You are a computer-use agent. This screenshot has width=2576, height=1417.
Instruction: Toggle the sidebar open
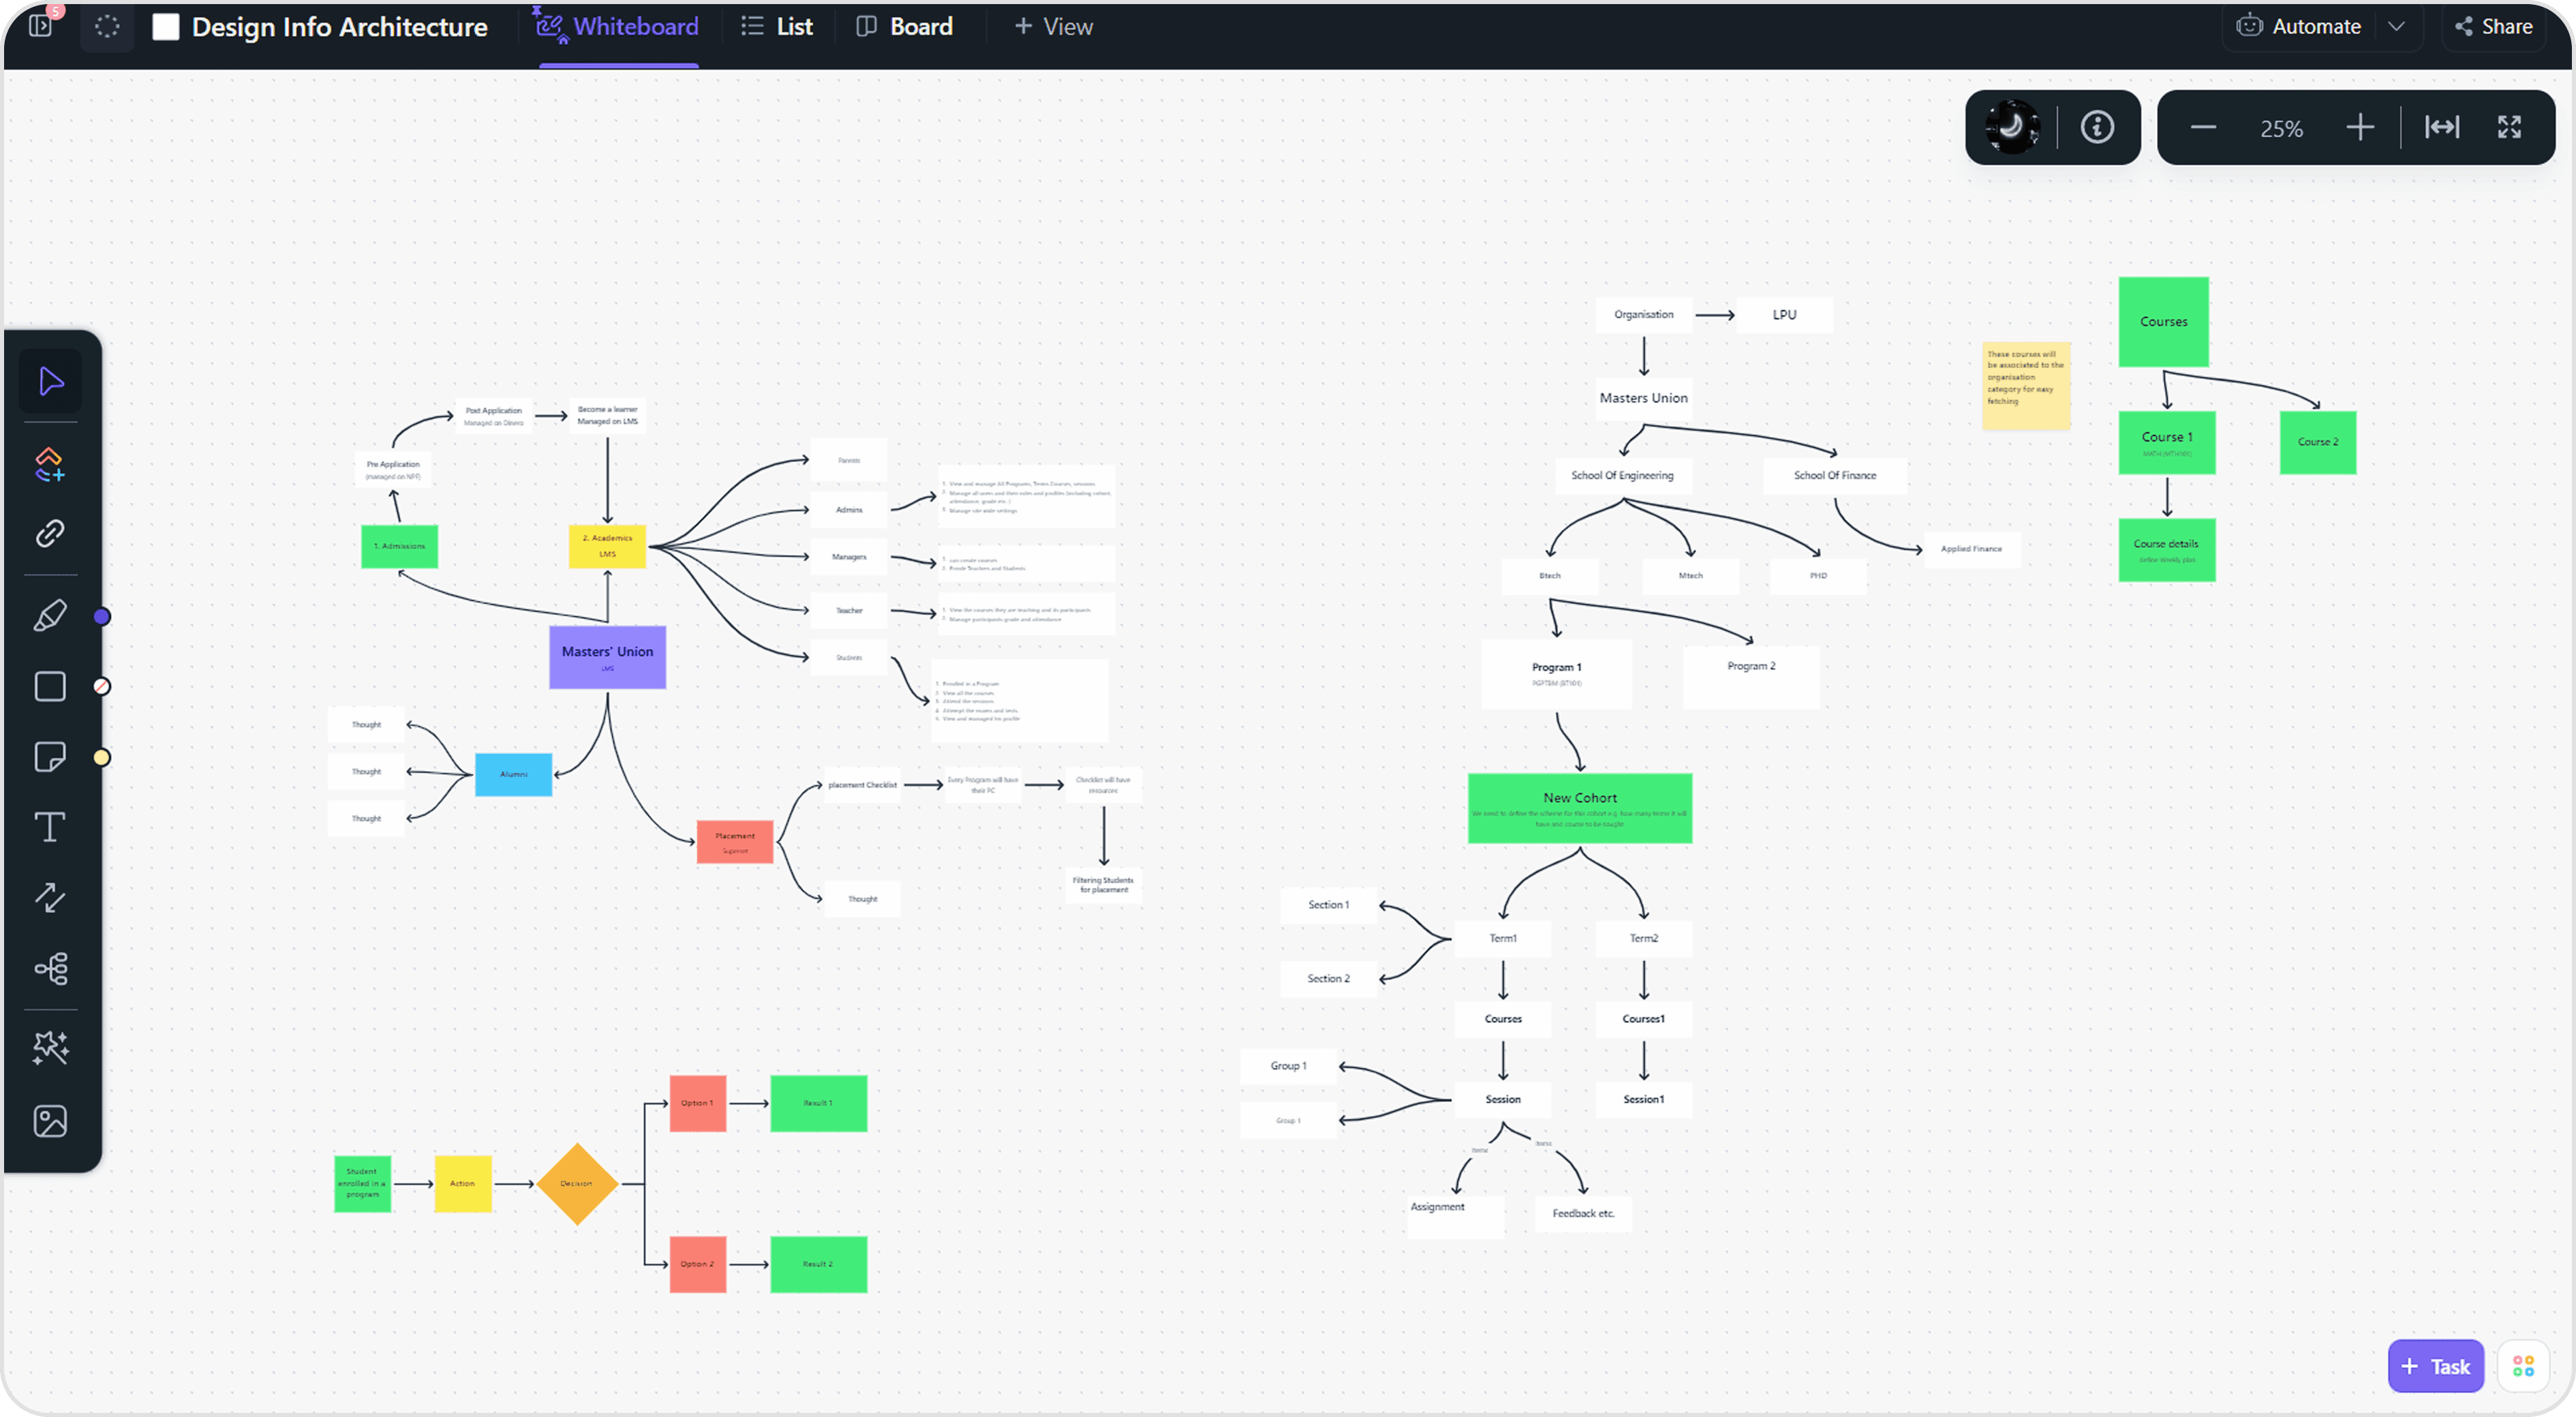click(x=40, y=26)
